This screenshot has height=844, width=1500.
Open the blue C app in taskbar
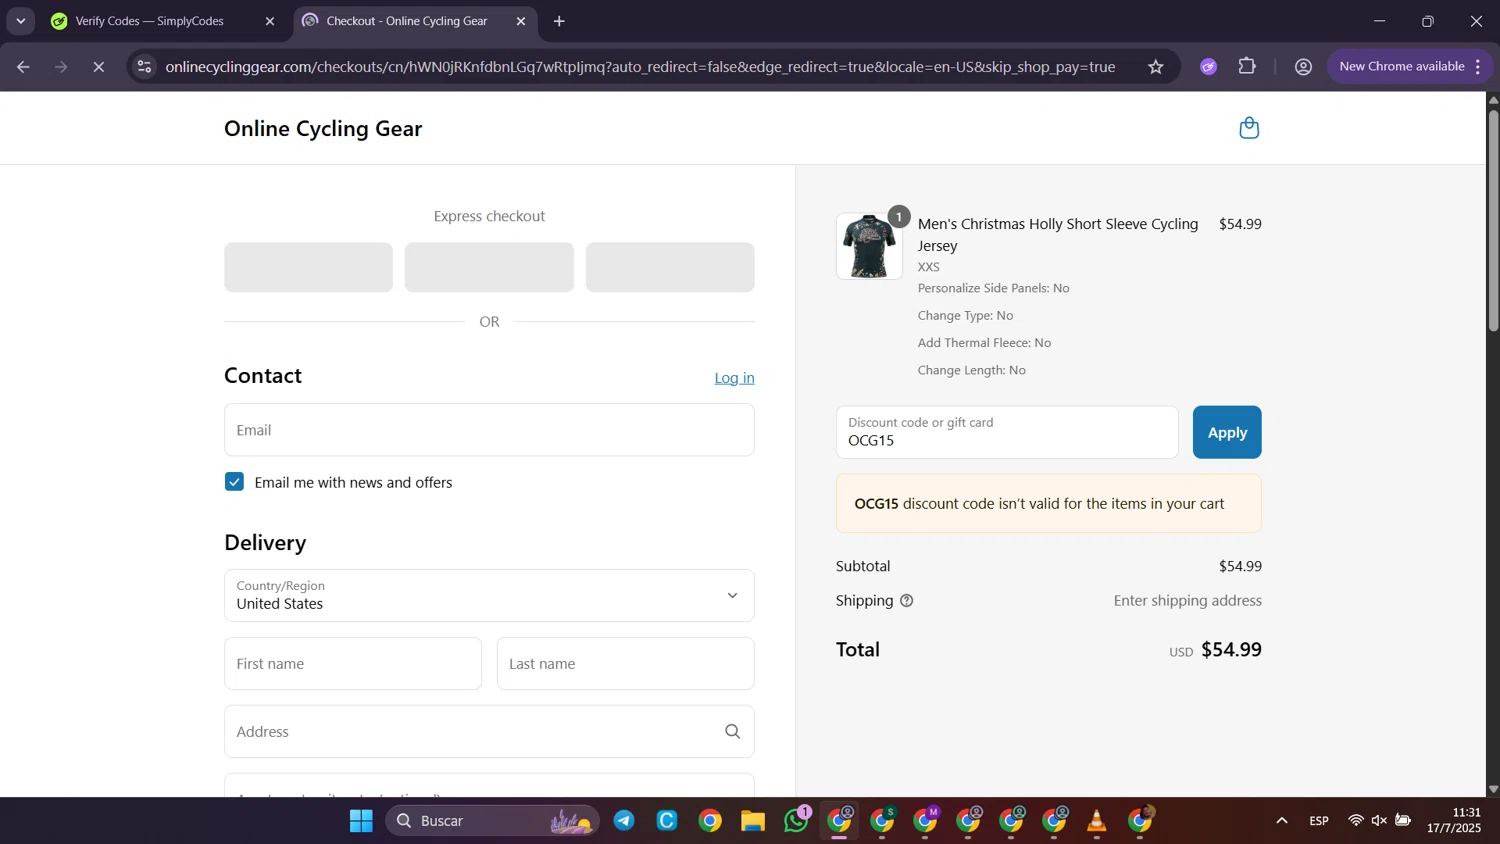tap(667, 821)
